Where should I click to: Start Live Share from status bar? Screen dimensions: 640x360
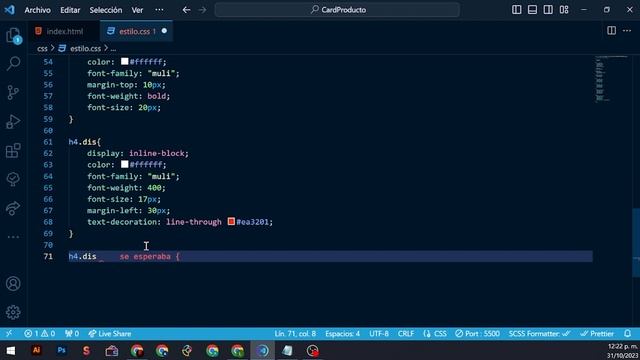click(109, 333)
